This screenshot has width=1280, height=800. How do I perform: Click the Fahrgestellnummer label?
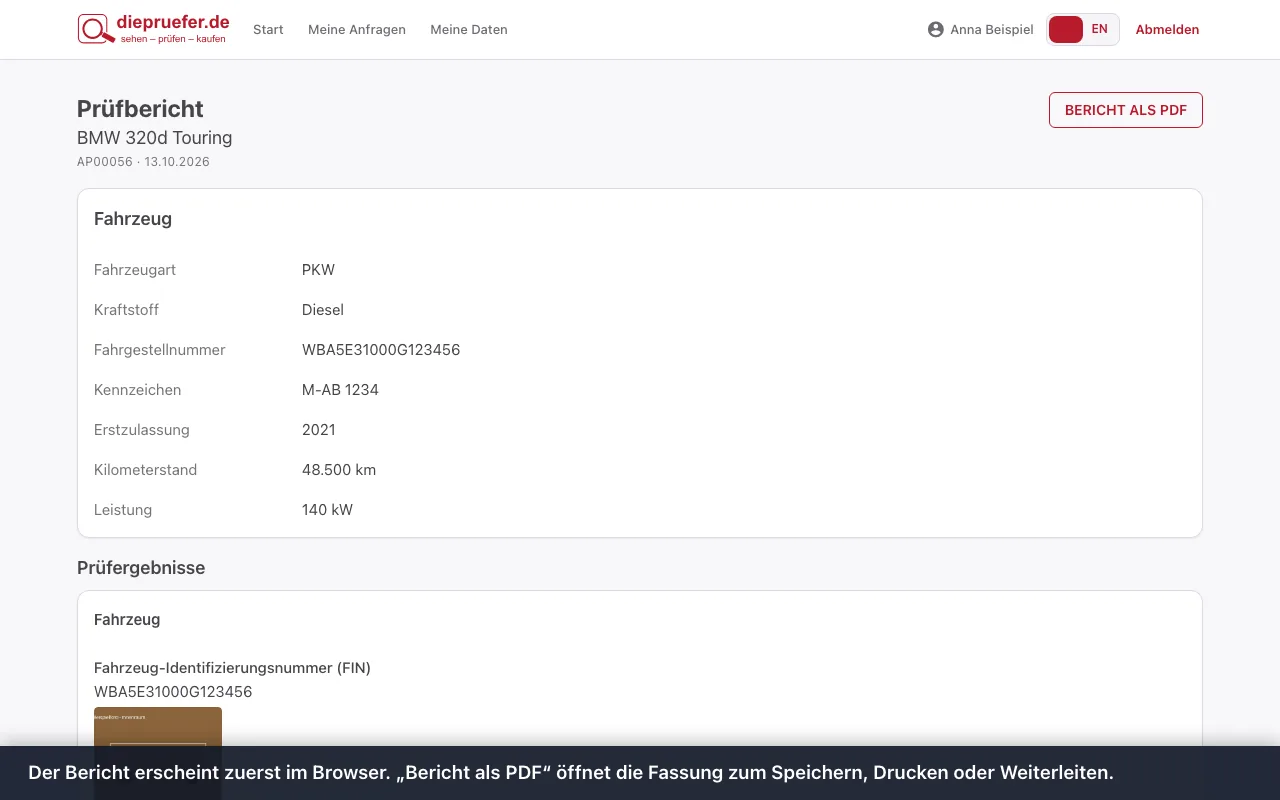[x=160, y=350]
